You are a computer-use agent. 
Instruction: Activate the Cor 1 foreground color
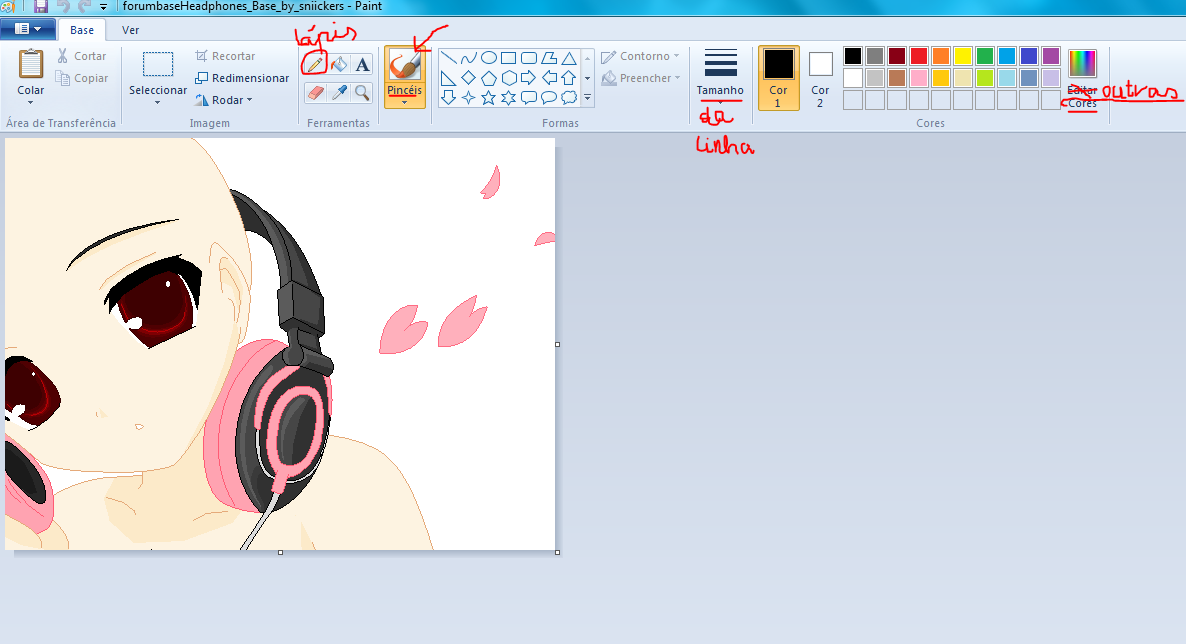pos(778,78)
